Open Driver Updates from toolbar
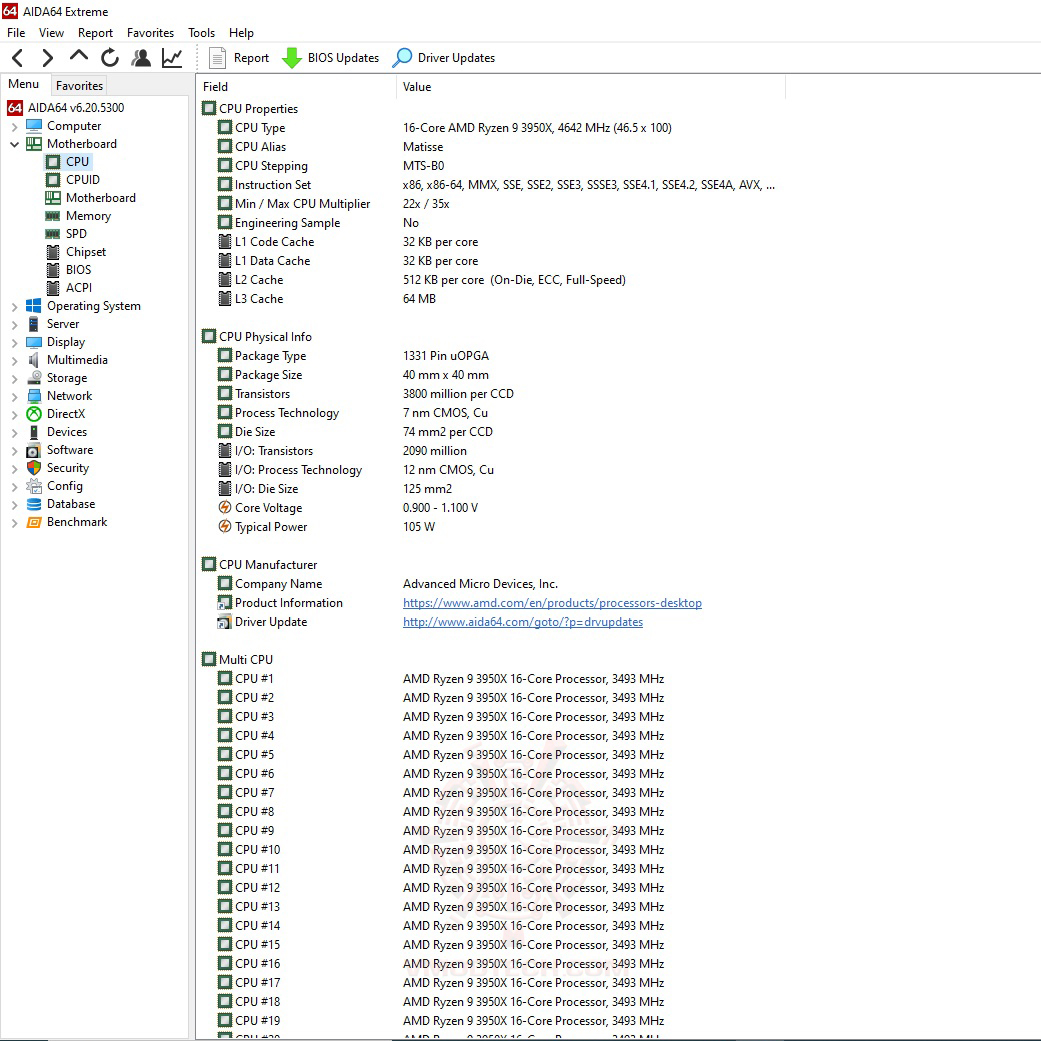Viewport: 1041px width, 1041px height. pyautogui.click(x=443, y=58)
